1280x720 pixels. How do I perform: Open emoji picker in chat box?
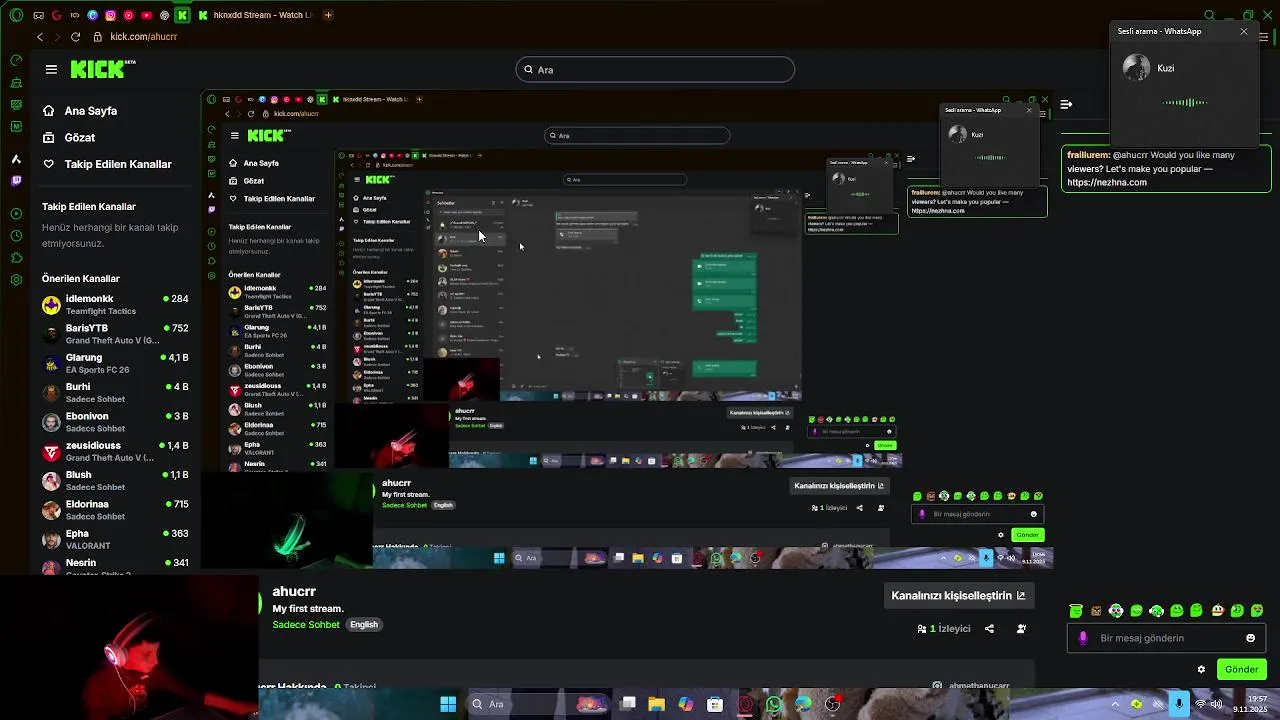[1250, 638]
